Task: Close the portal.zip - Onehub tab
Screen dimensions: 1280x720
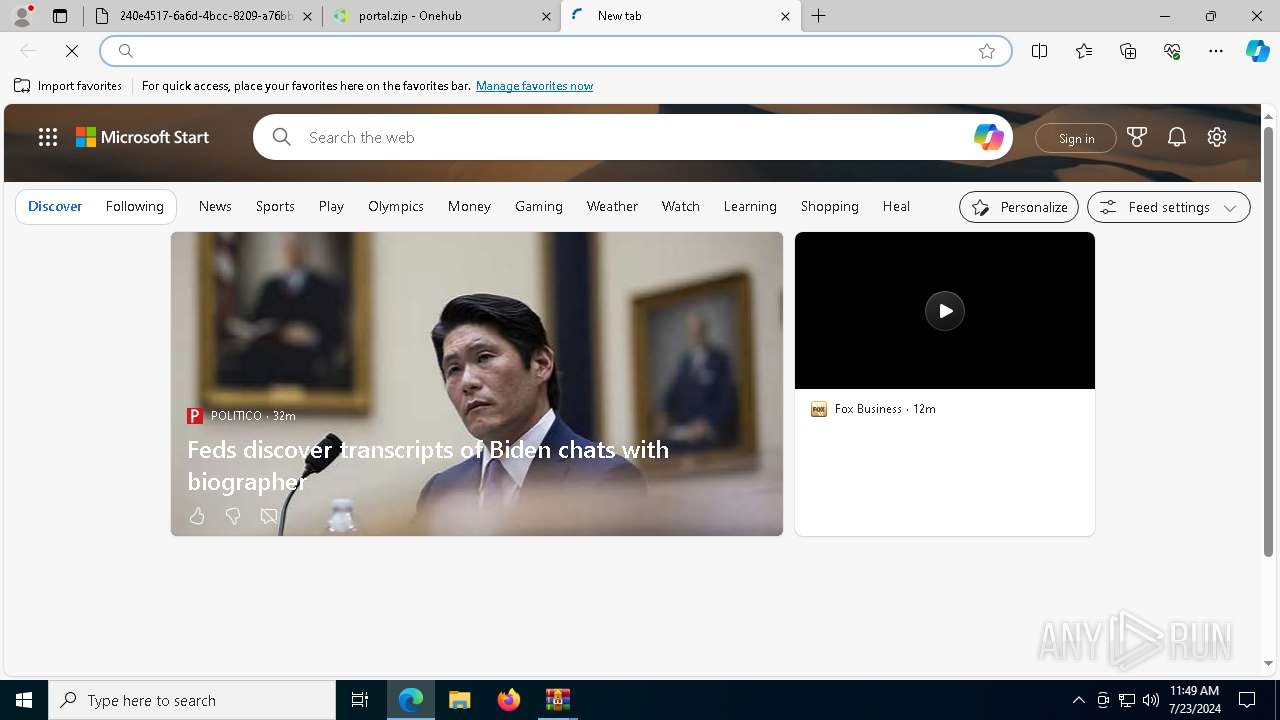Action: 546,16
